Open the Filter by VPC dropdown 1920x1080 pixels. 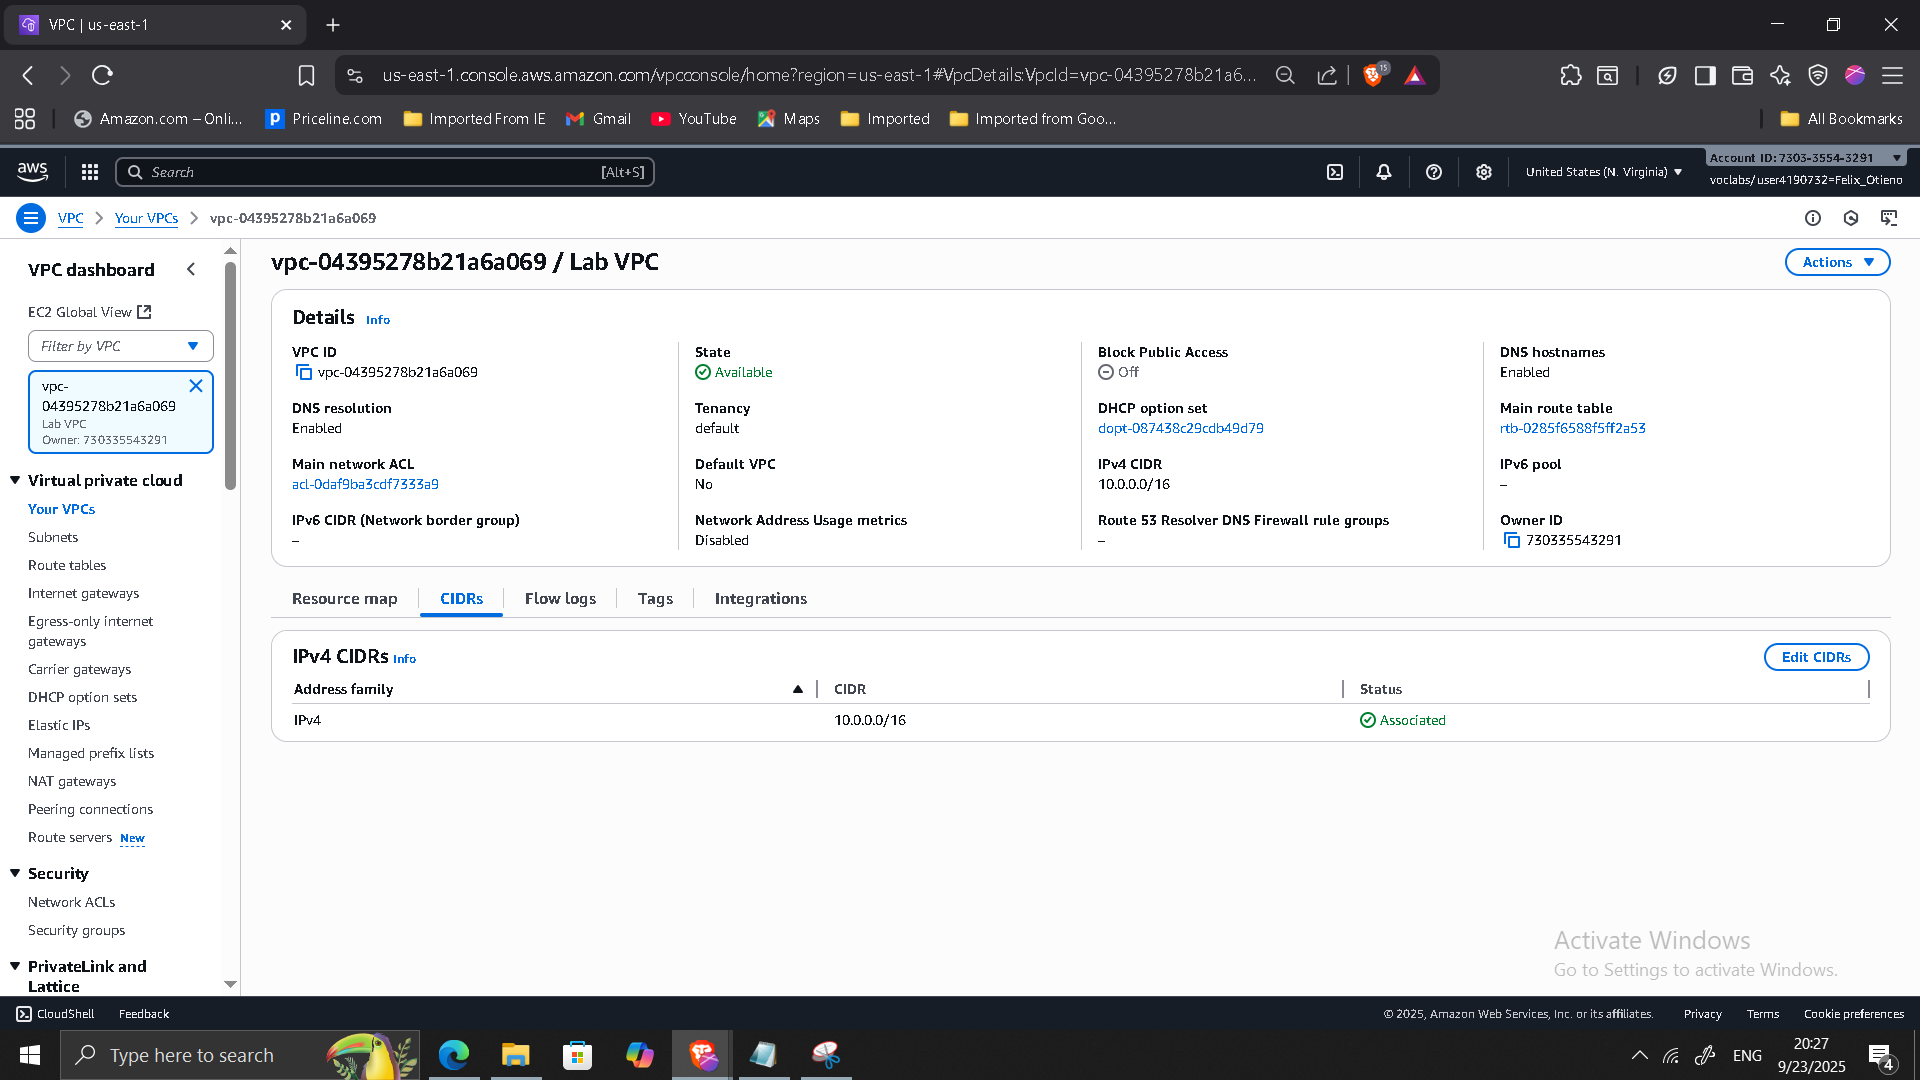click(121, 346)
